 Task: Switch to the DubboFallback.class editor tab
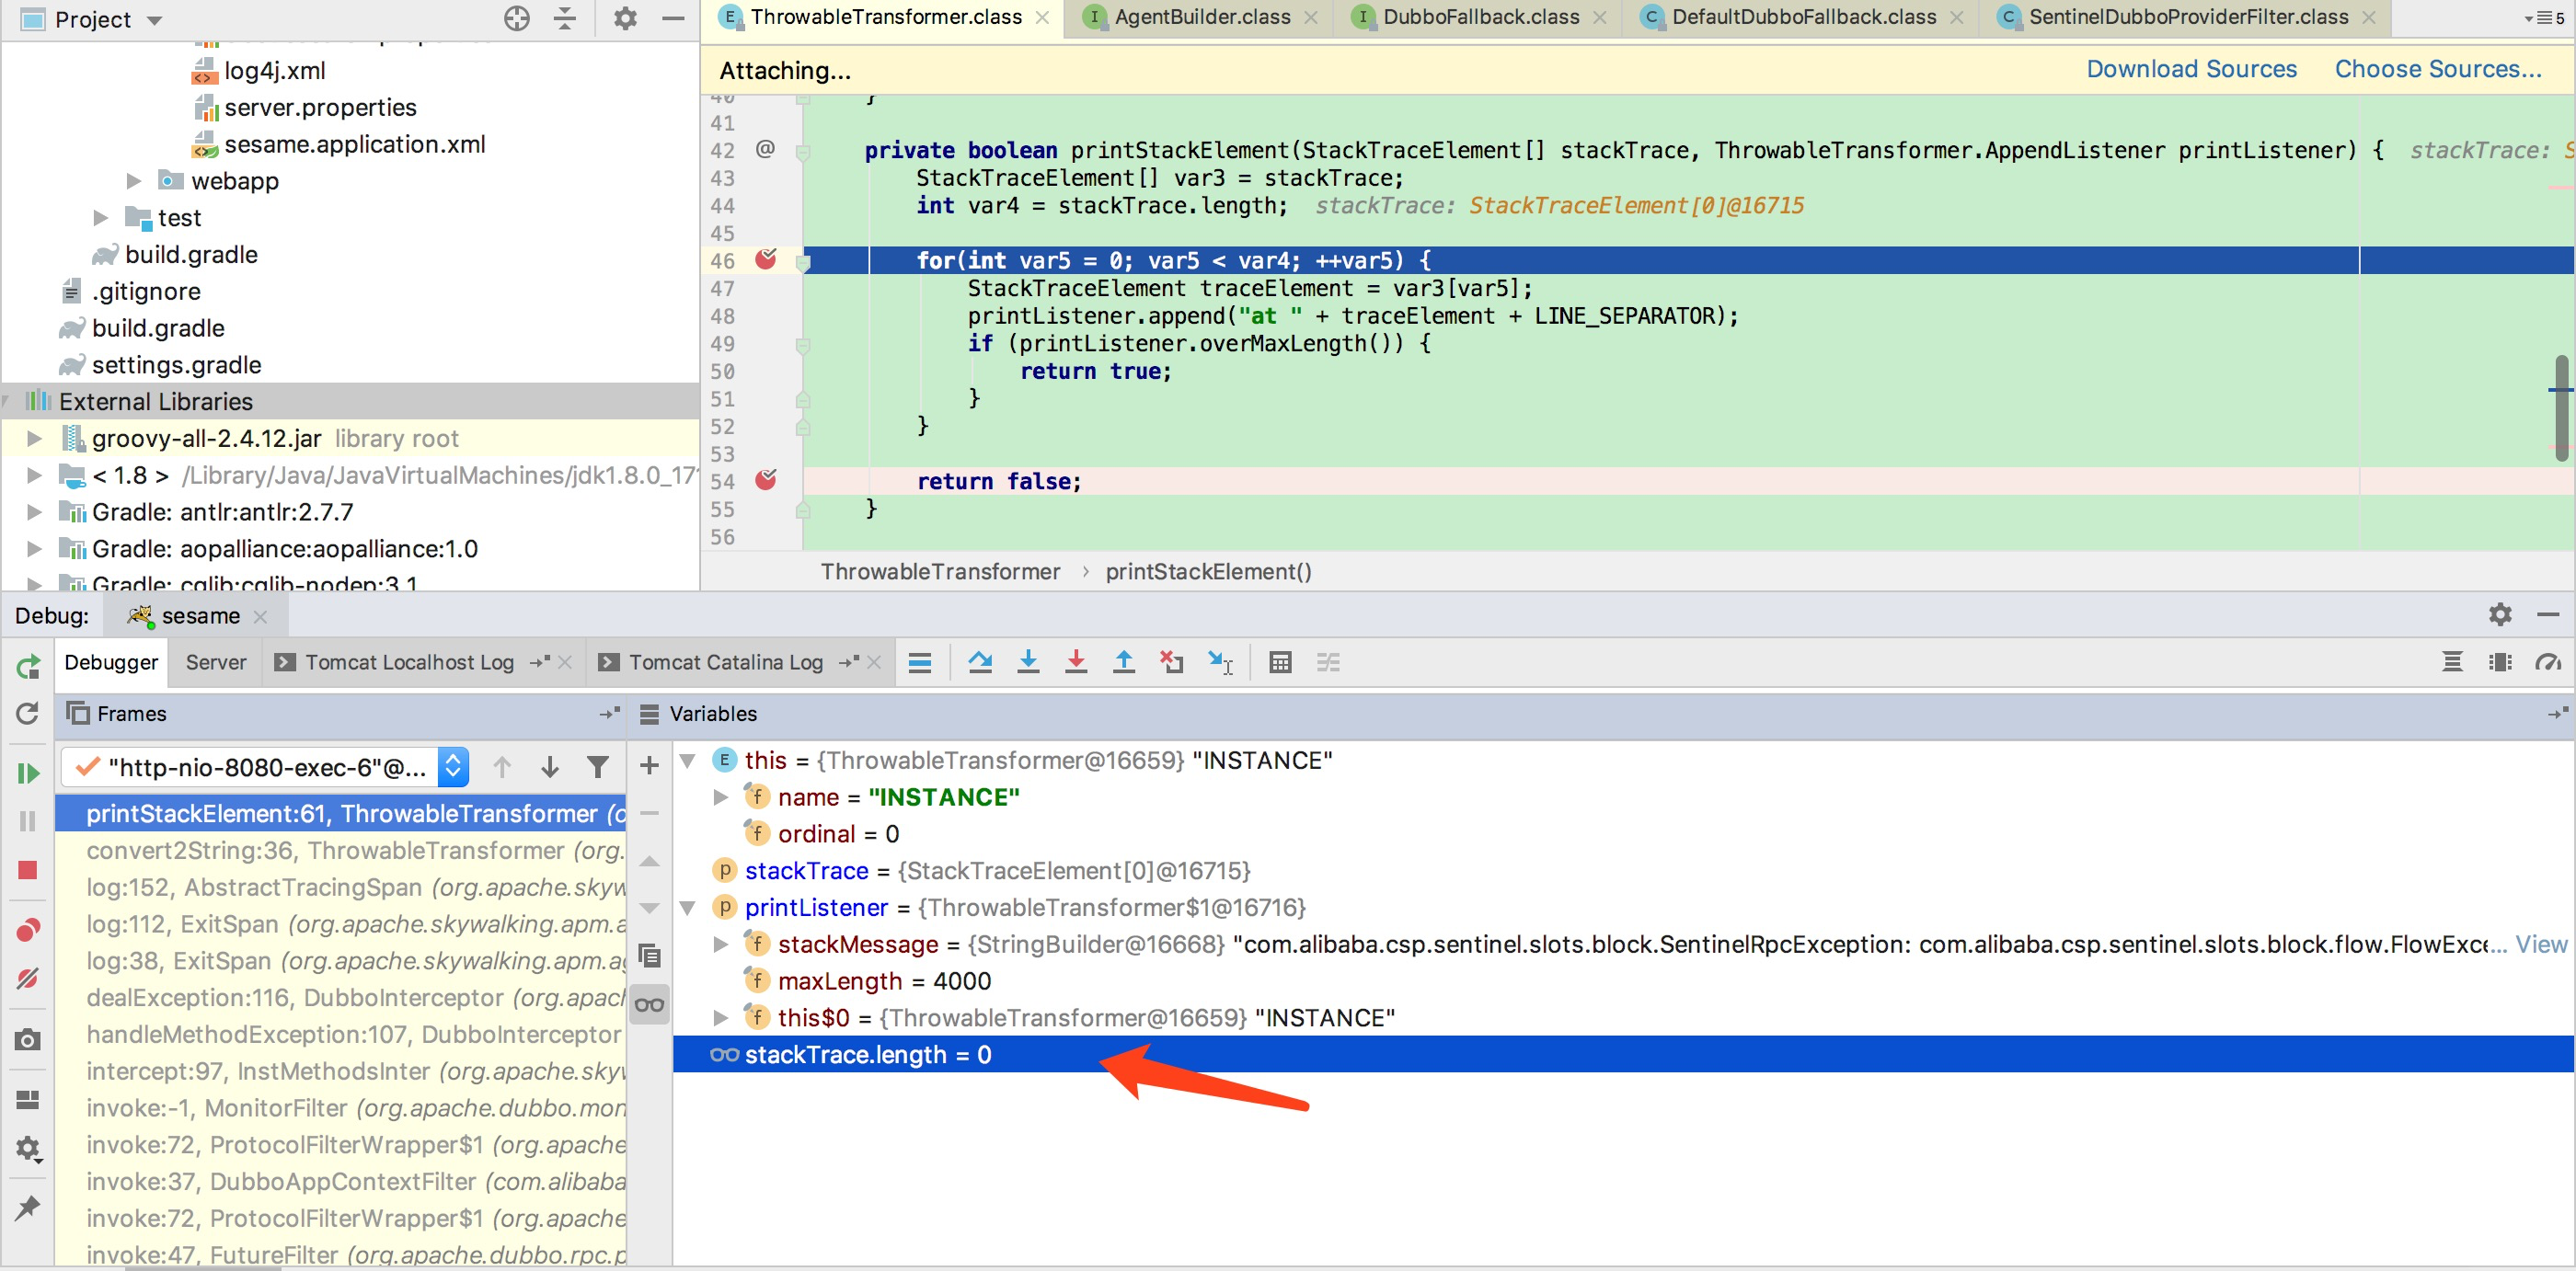coord(1480,17)
